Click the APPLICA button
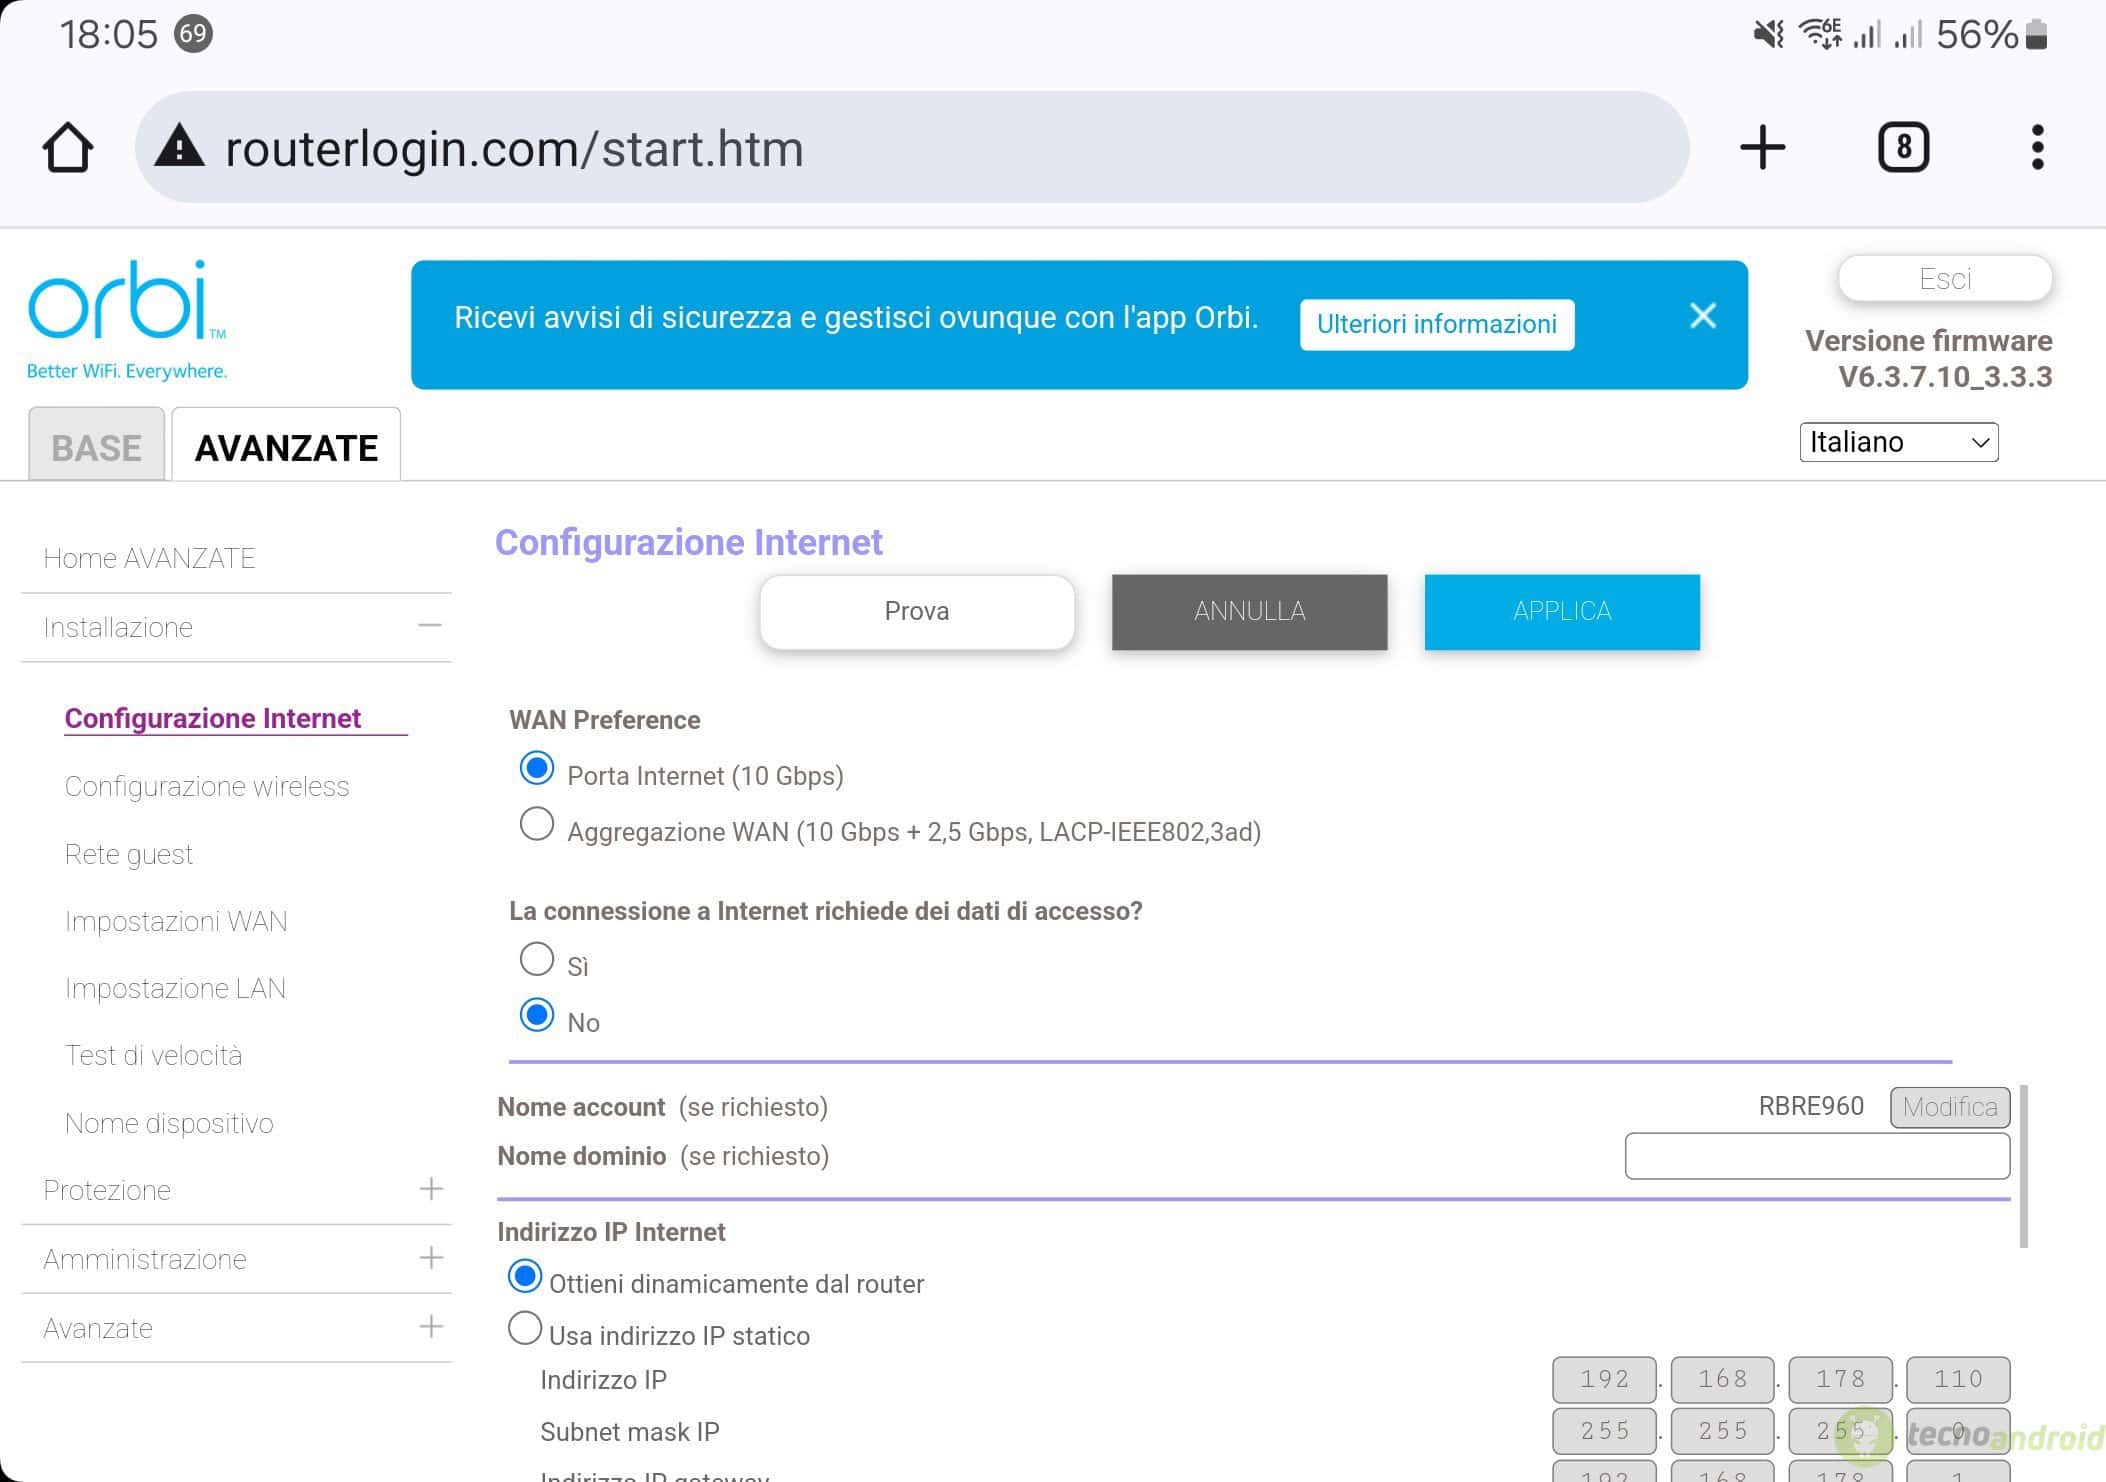 (x=1562, y=611)
